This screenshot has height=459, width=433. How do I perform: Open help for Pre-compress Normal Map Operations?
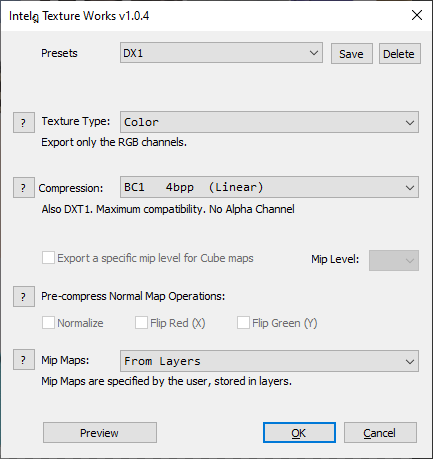(x=24, y=296)
